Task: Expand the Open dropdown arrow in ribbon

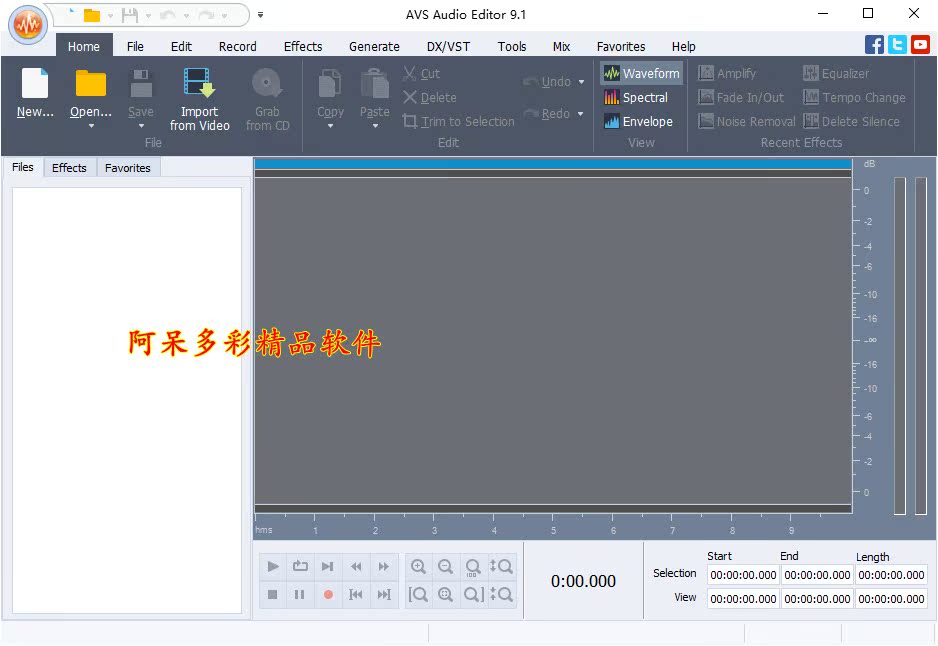Action: coord(91,126)
